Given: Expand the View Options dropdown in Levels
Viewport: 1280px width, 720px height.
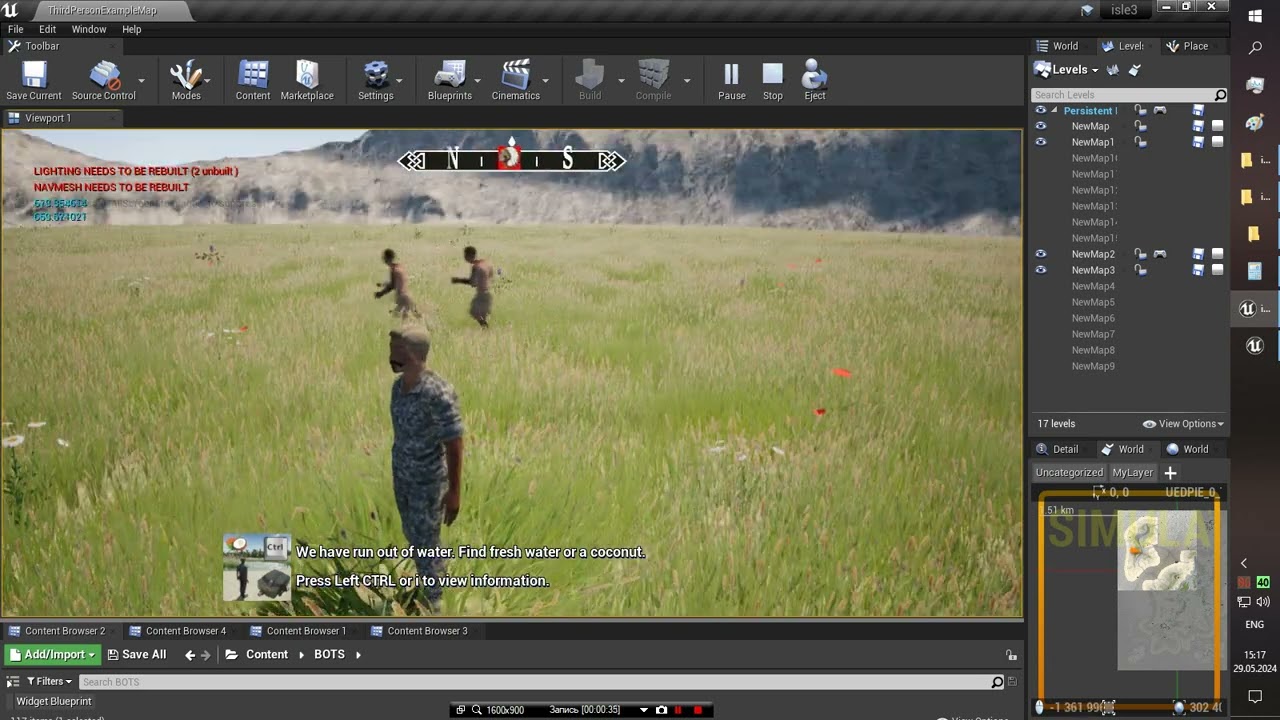Looking at the screenshot, I should pos(1183,424).
